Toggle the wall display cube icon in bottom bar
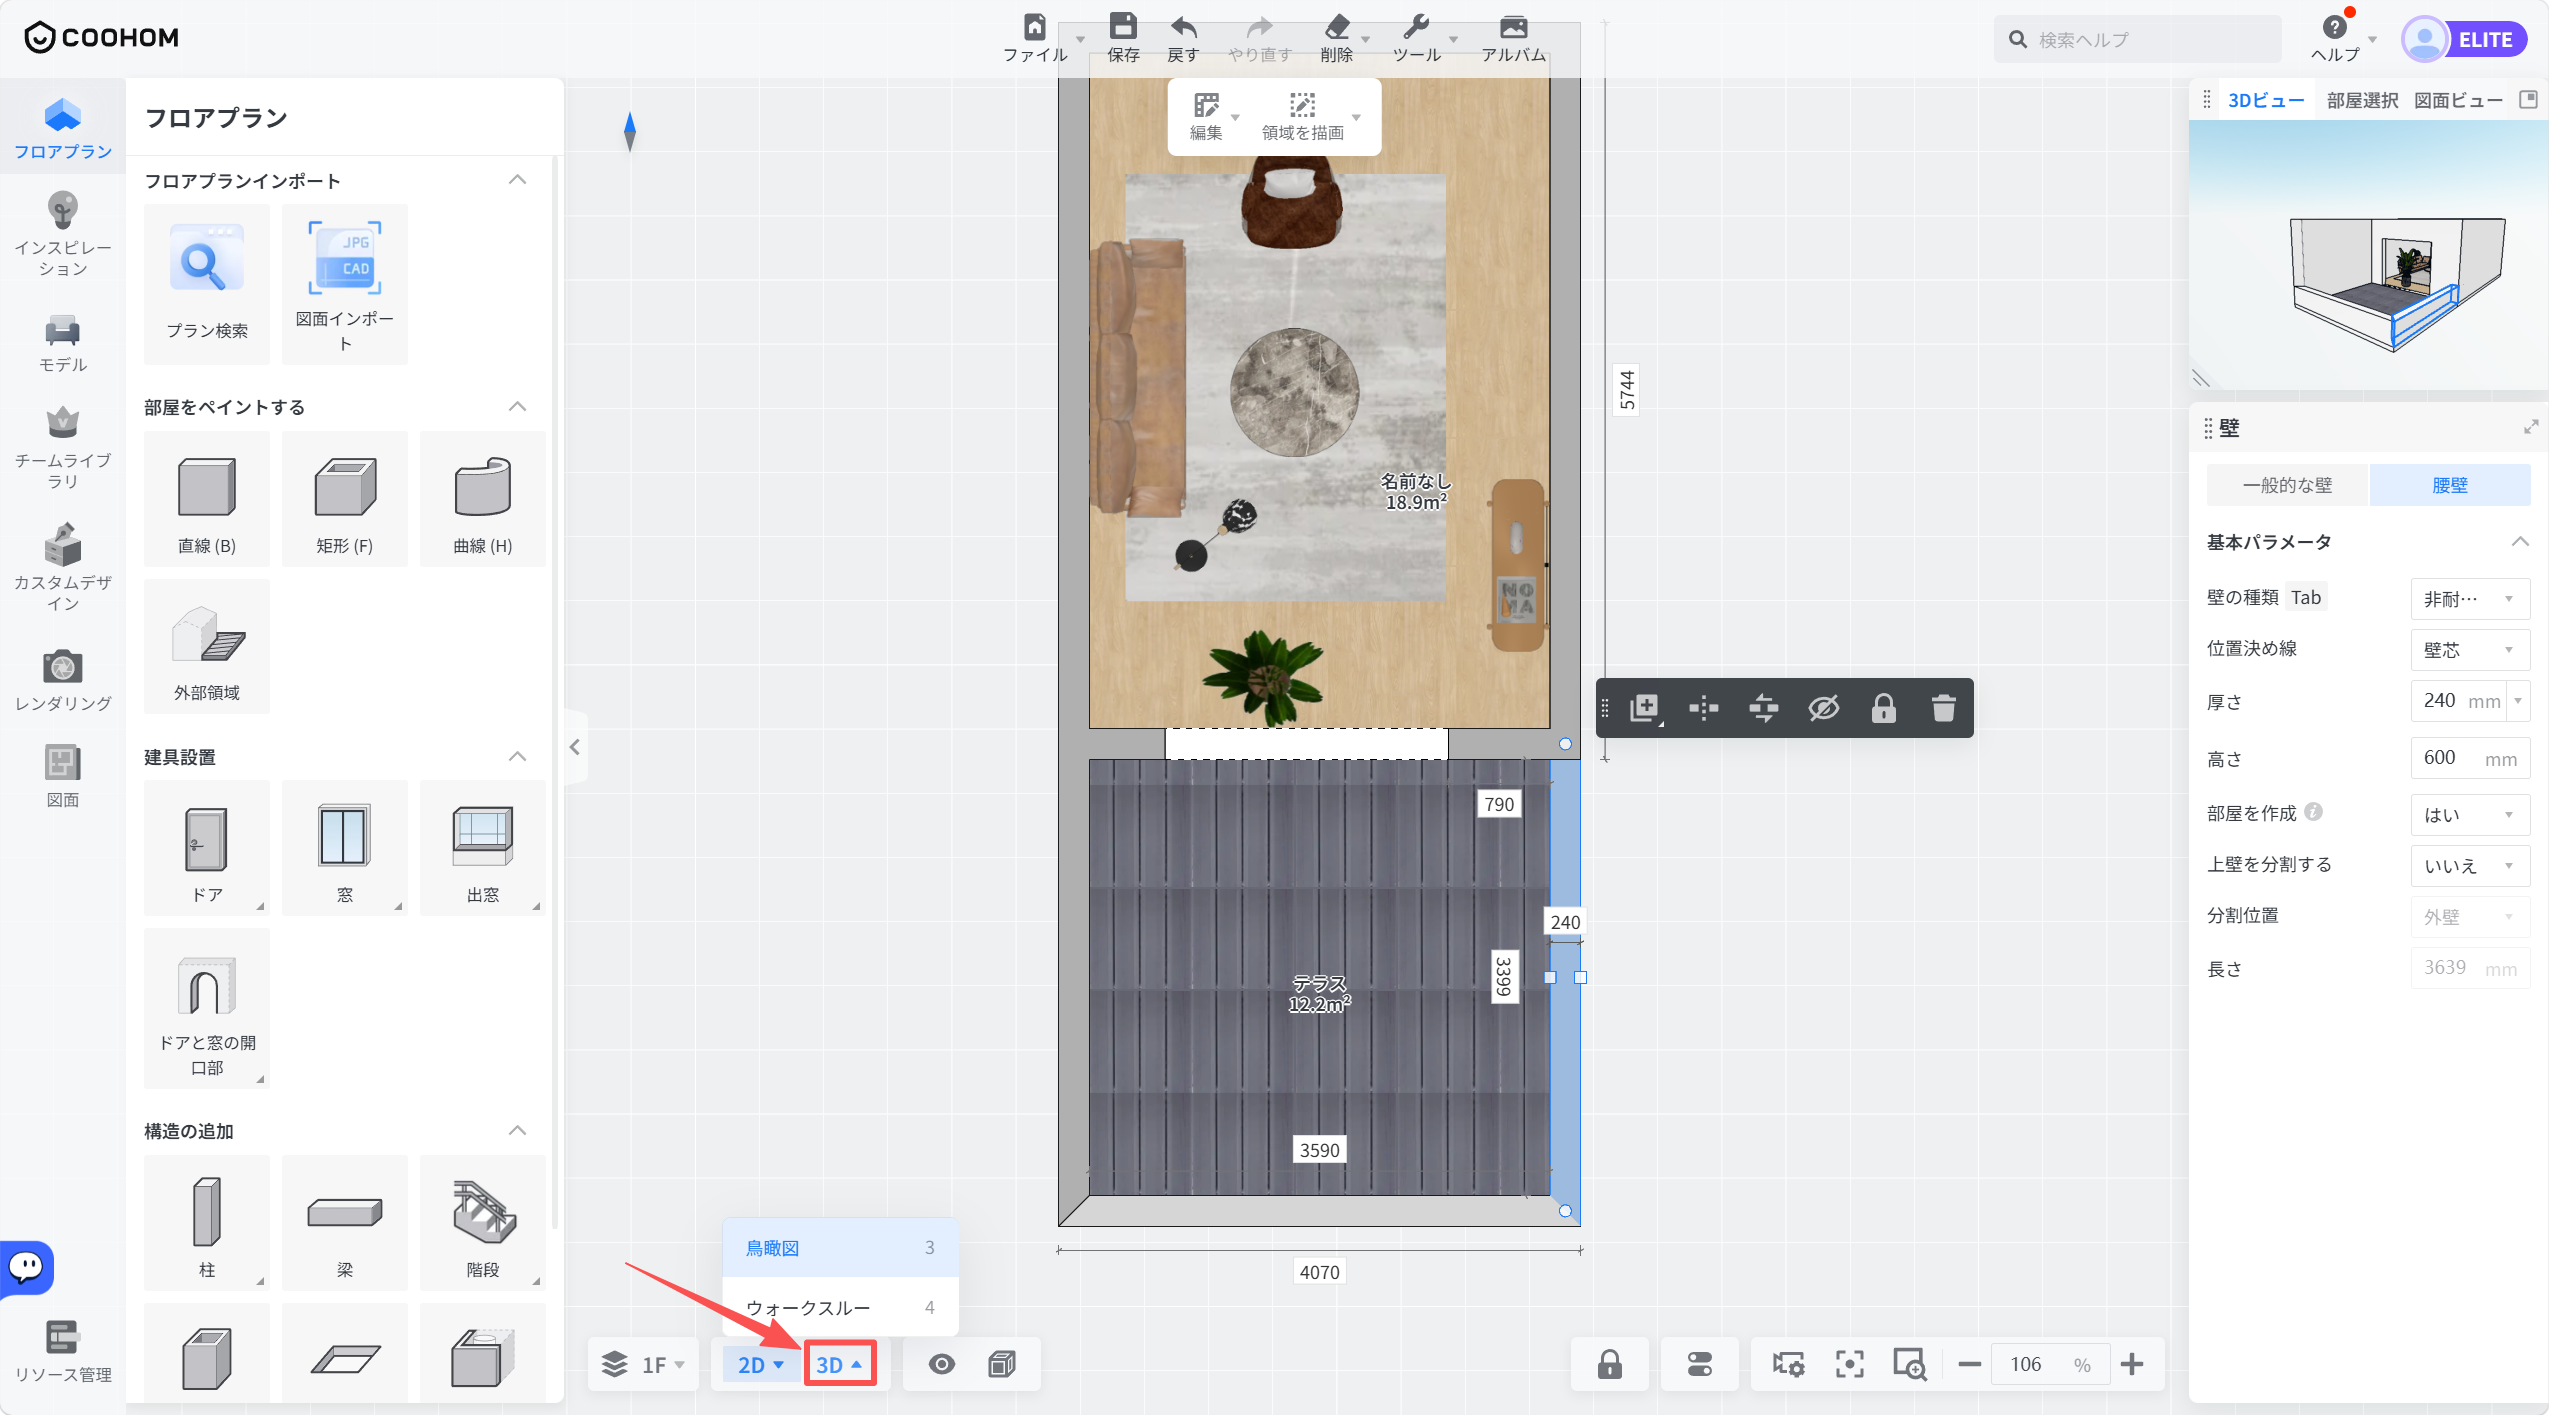Viewport: 2549px width, 1415px height. (x=1001, y=1364)
